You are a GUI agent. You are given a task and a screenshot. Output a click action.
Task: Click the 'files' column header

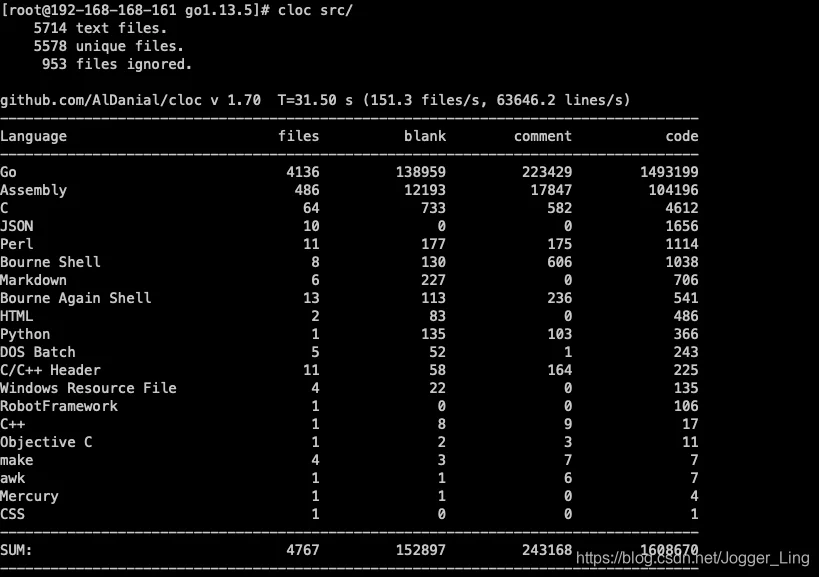(x=298, y=136)
